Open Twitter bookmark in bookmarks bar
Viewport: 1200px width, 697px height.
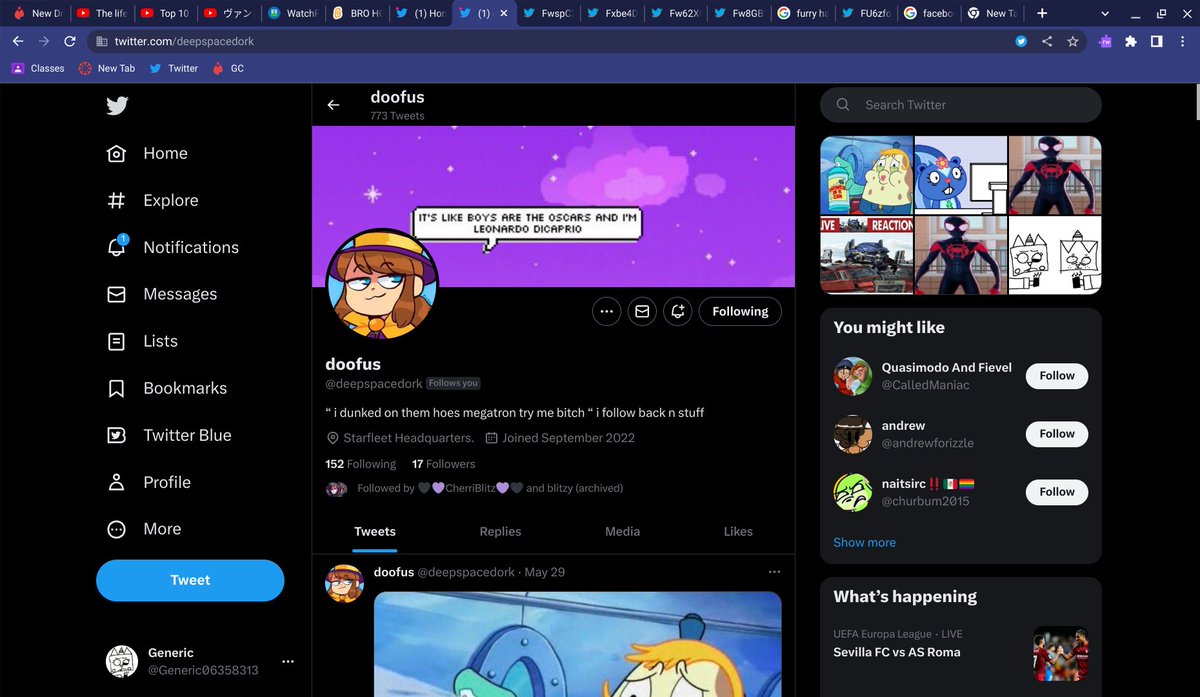(x=174, y=68)
